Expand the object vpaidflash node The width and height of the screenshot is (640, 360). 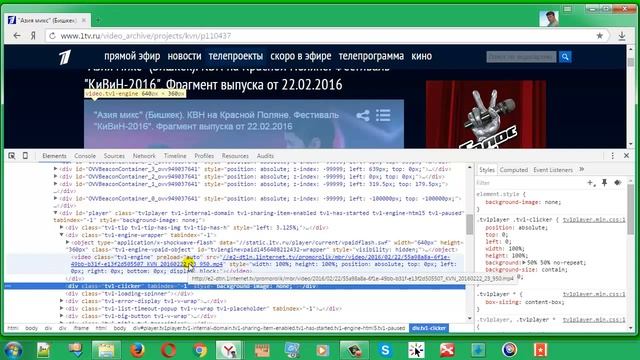68,242
